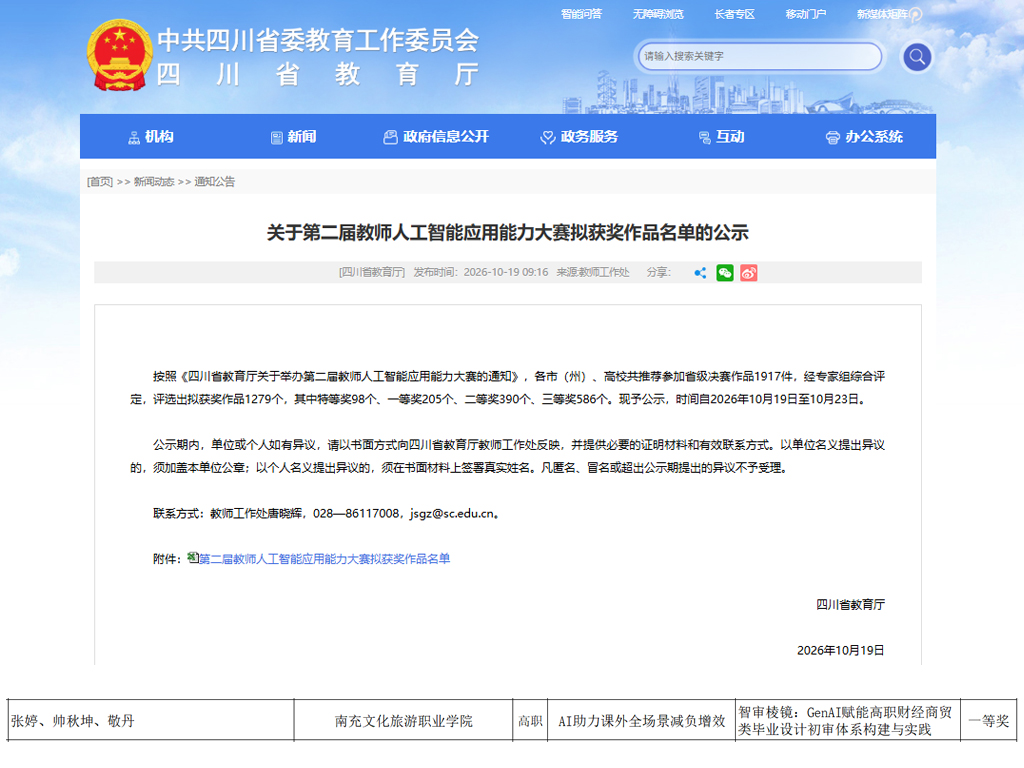Click the 政务服务 heart icon

(547, 138)
